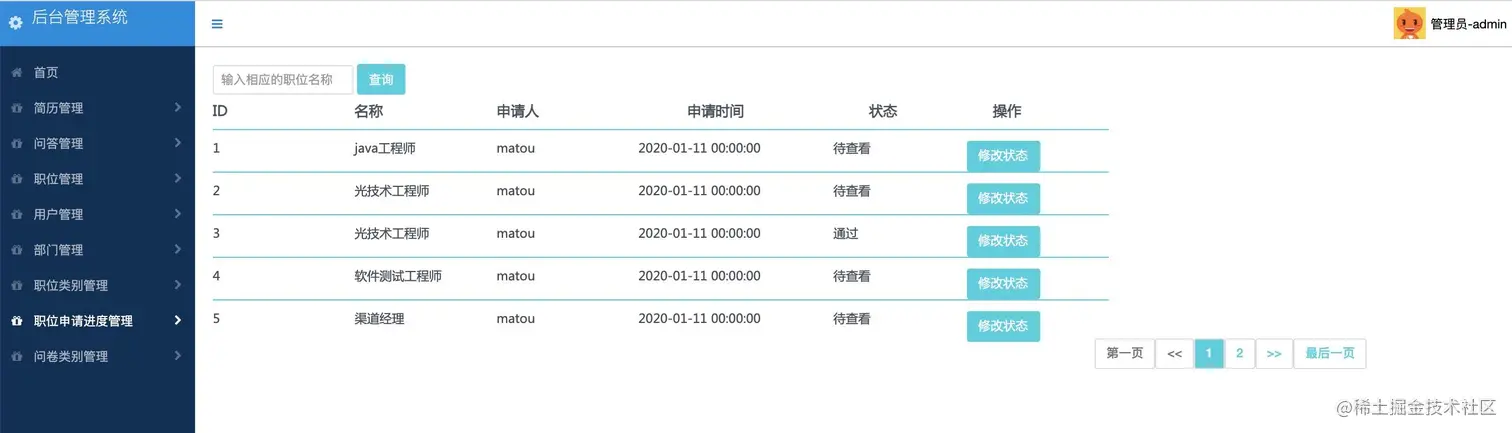Screen dimensions: 1512x433
Task: Expand the 职位申请进度管理 chevron arrow
Action: 177,320
